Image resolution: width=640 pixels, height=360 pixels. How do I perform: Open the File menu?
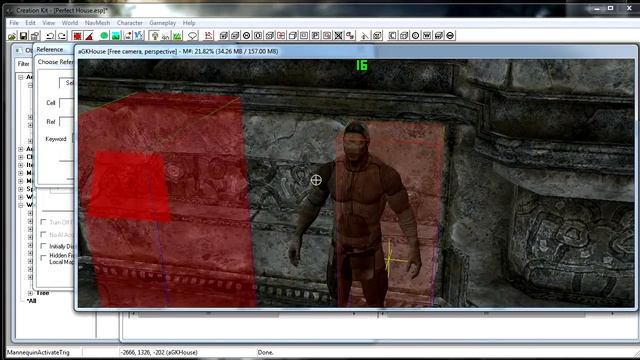(x=14, y=23)
